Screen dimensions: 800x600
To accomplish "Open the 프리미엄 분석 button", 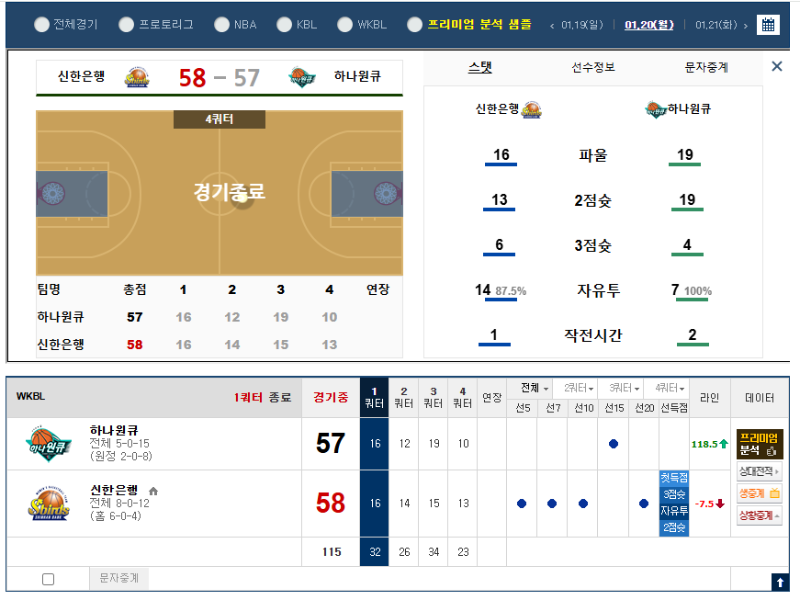I will (759, 444).
